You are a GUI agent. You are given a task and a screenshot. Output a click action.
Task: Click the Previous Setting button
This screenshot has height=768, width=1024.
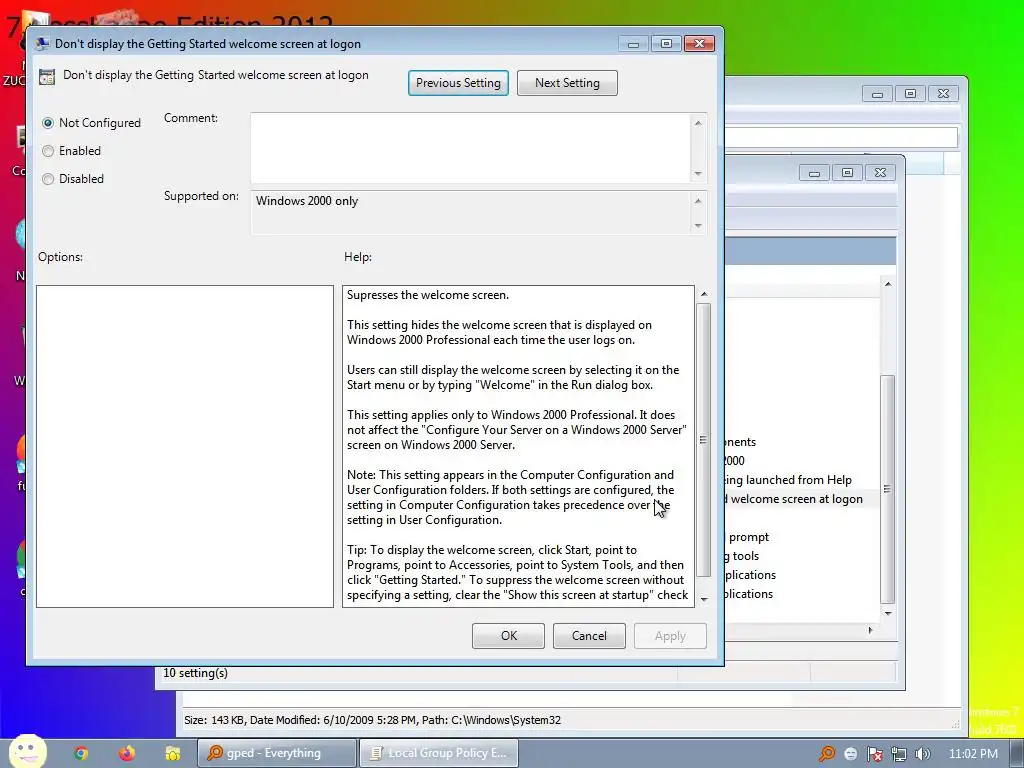(458, 83)
